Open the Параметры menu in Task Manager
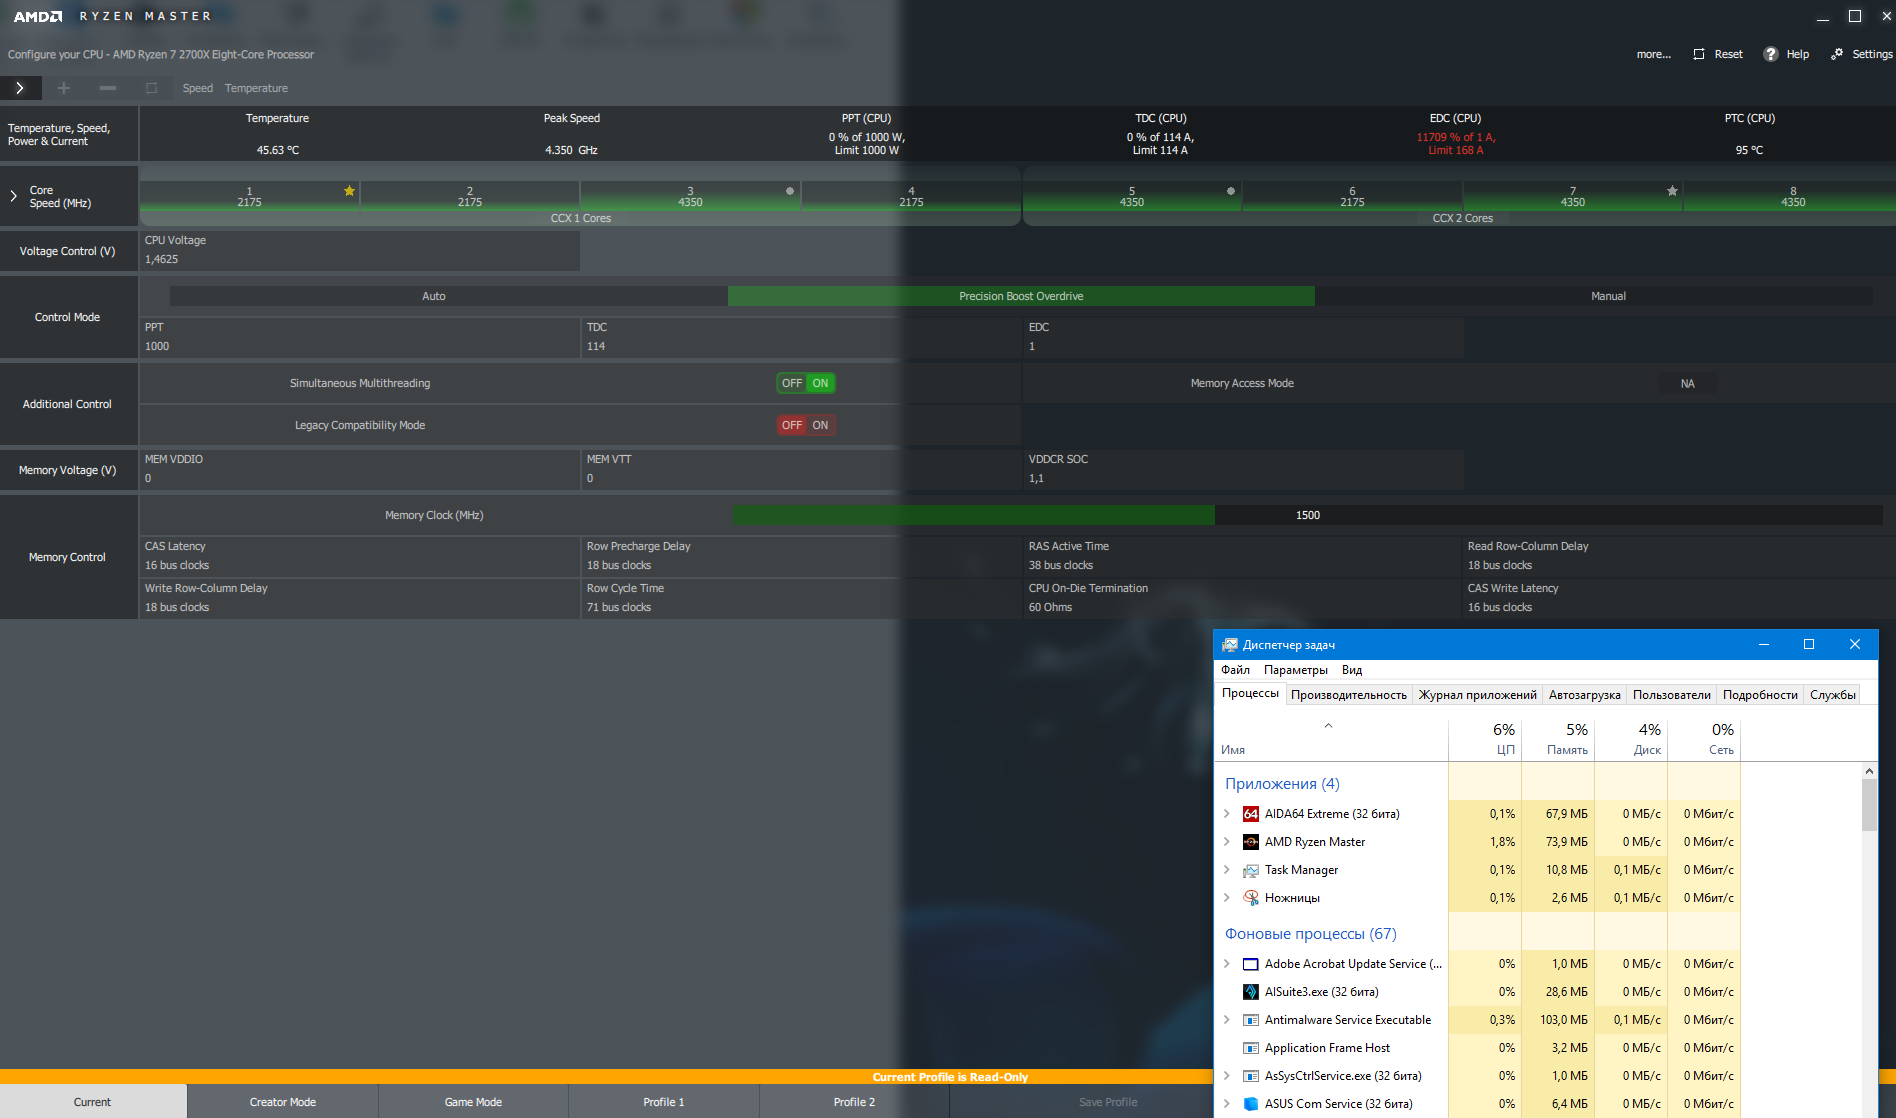 coord(1296,670)
